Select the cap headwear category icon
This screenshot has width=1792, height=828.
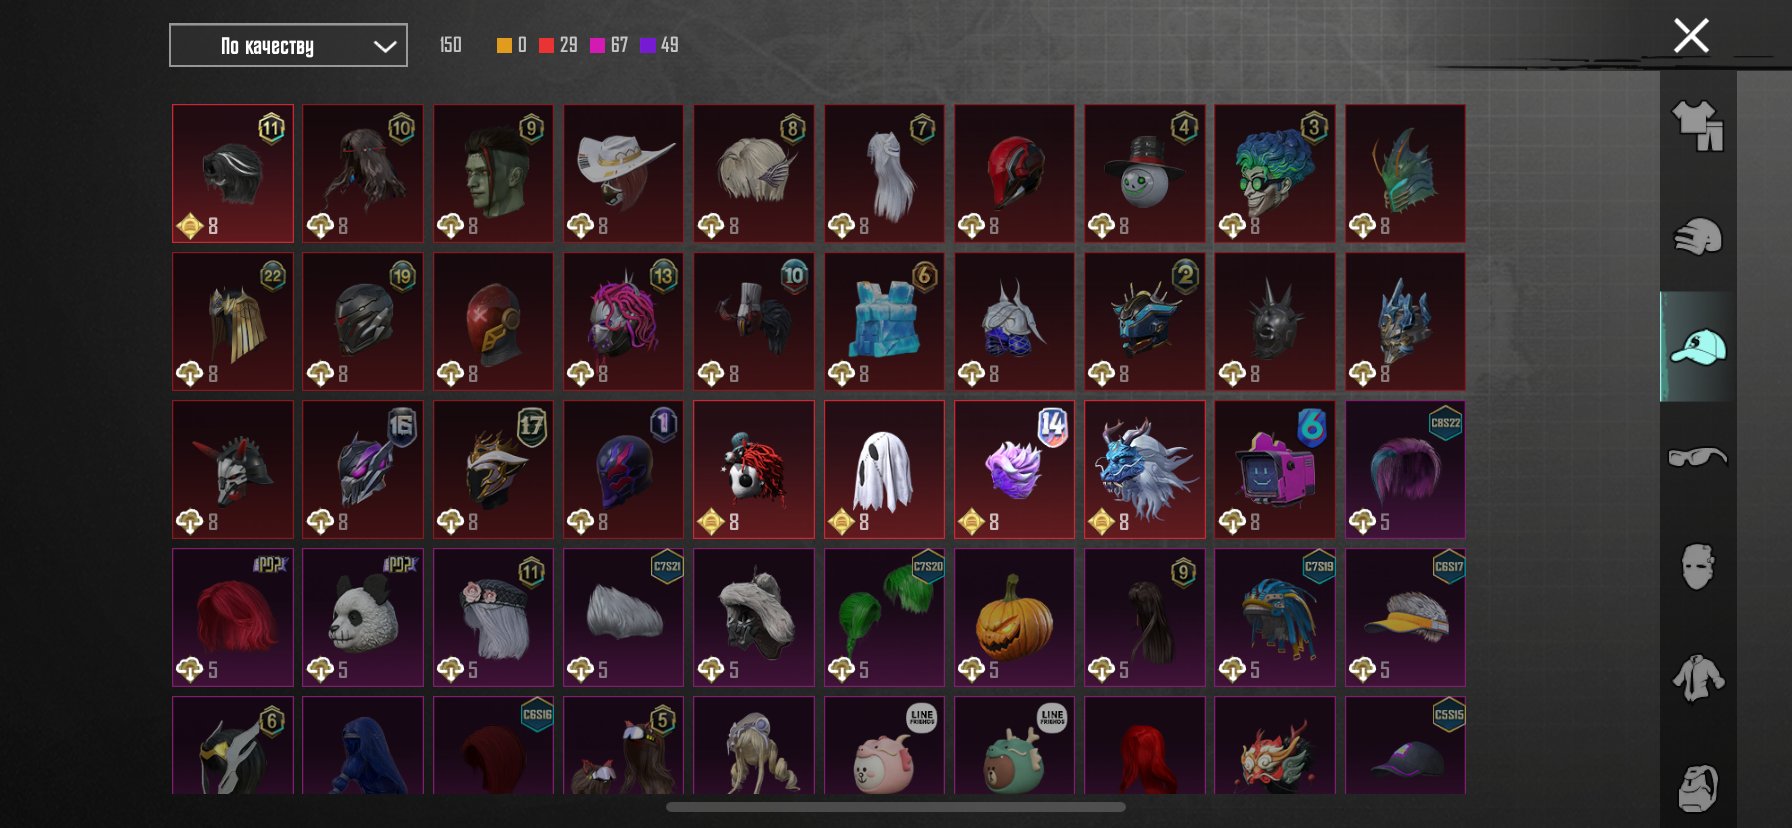point(1698,347)
